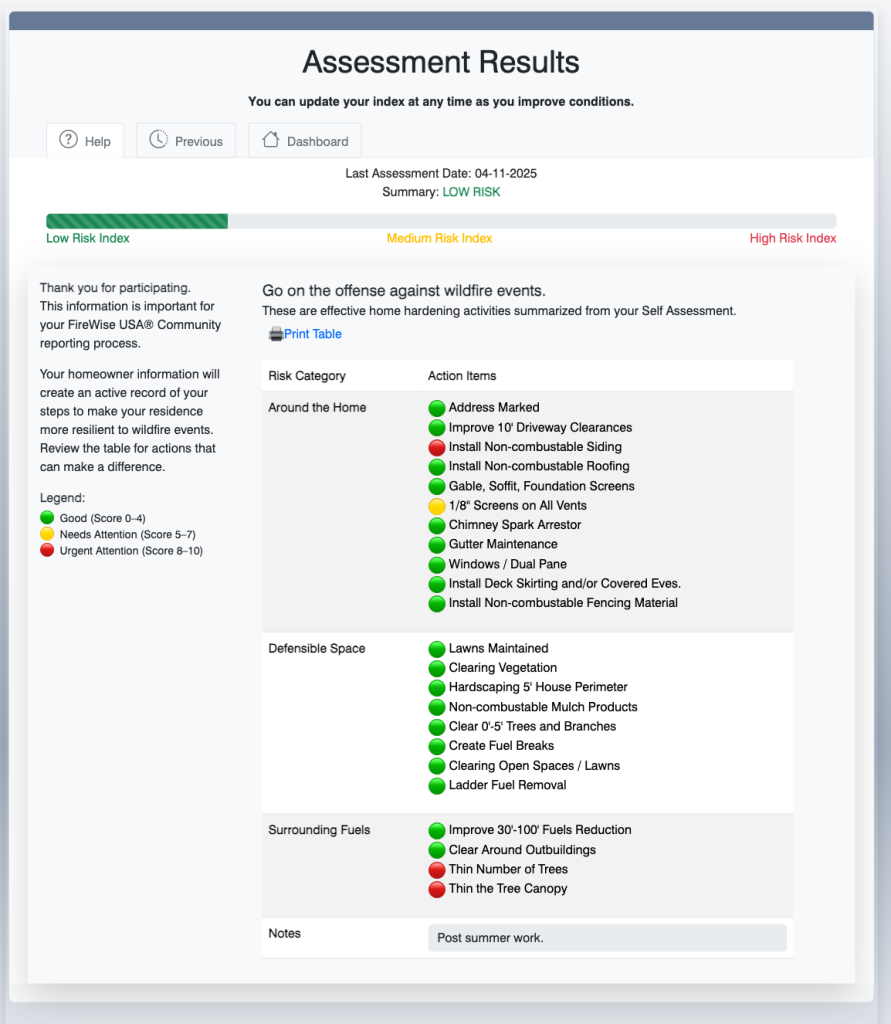Click the Last Assessment Date 04-11-2025 text
The width and height of the screenshot is (891, 1024).
441,174
